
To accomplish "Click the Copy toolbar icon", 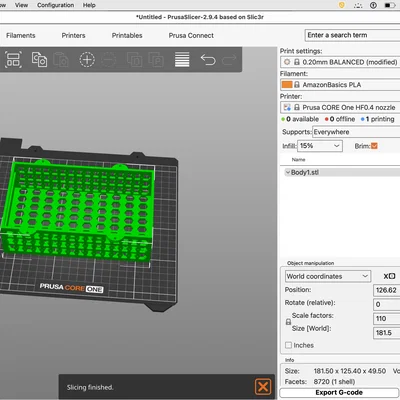I will (39, 59).
